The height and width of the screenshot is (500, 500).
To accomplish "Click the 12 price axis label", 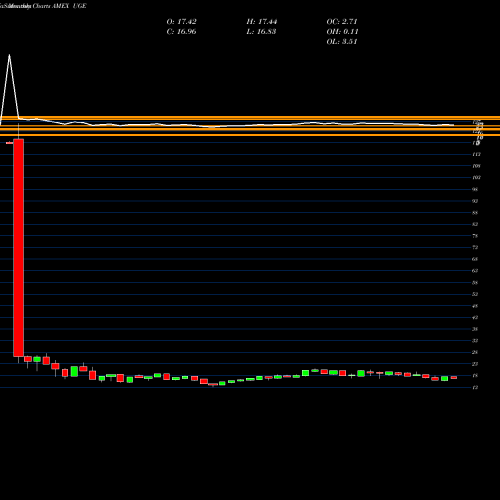I will (475, 387).
